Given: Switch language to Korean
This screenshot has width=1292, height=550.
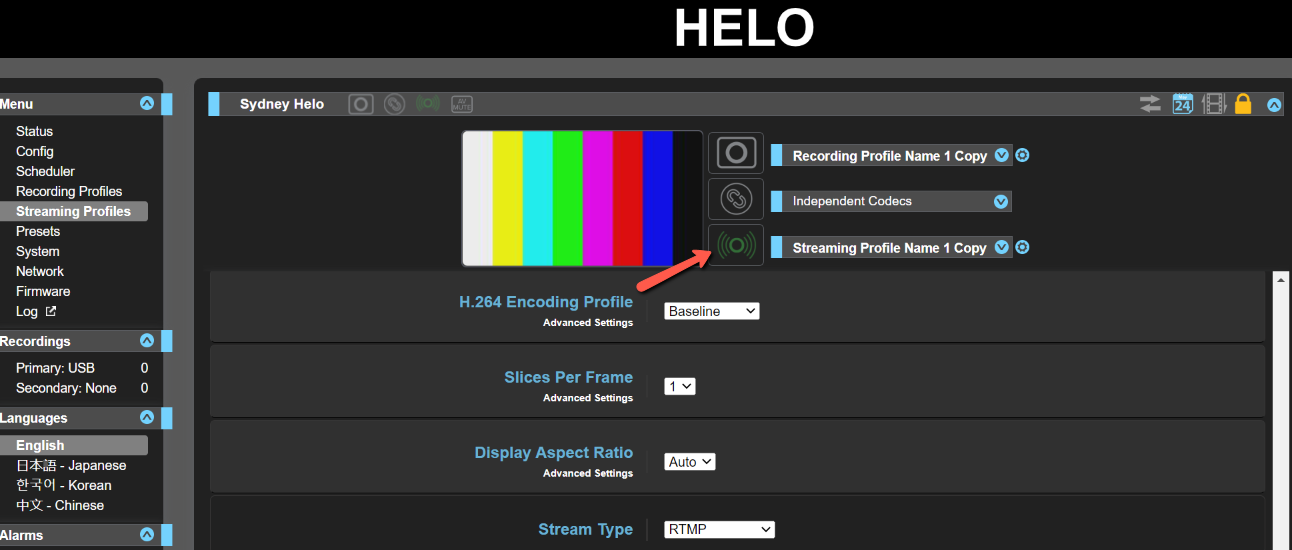Looking at the screenshot, I should (63, 485).
